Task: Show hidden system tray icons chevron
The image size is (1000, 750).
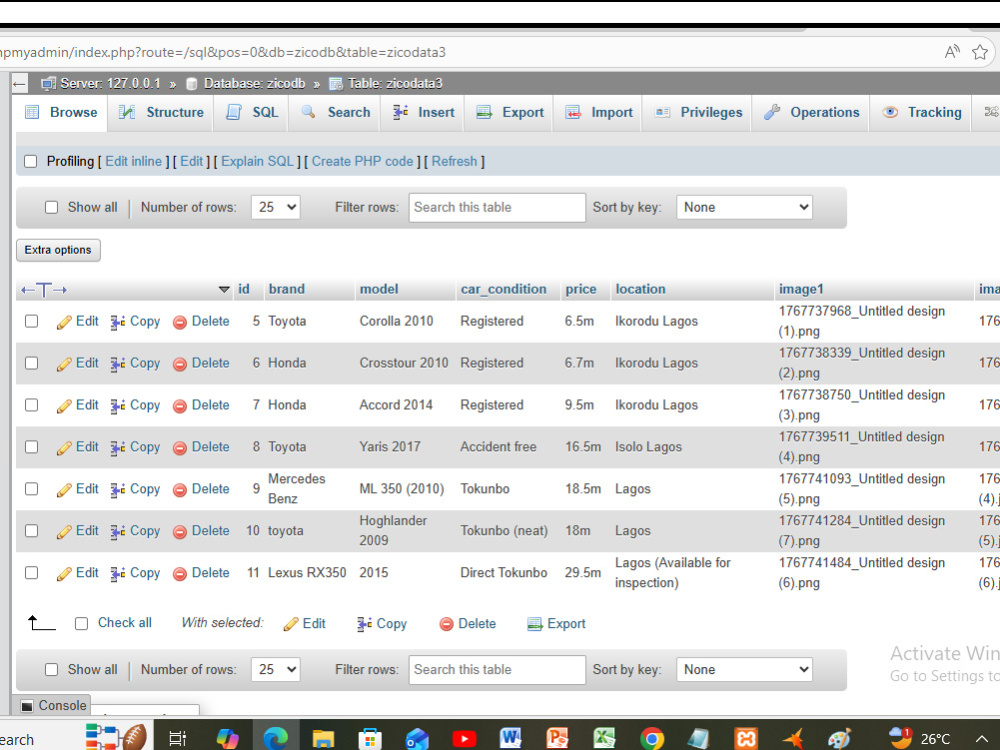Action: click(982, 739)
